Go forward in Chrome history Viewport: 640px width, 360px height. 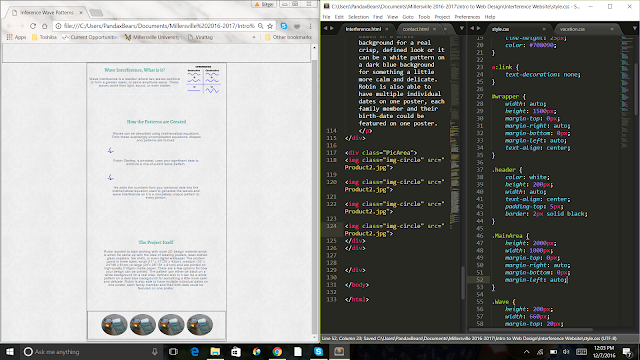pos(21,26)
